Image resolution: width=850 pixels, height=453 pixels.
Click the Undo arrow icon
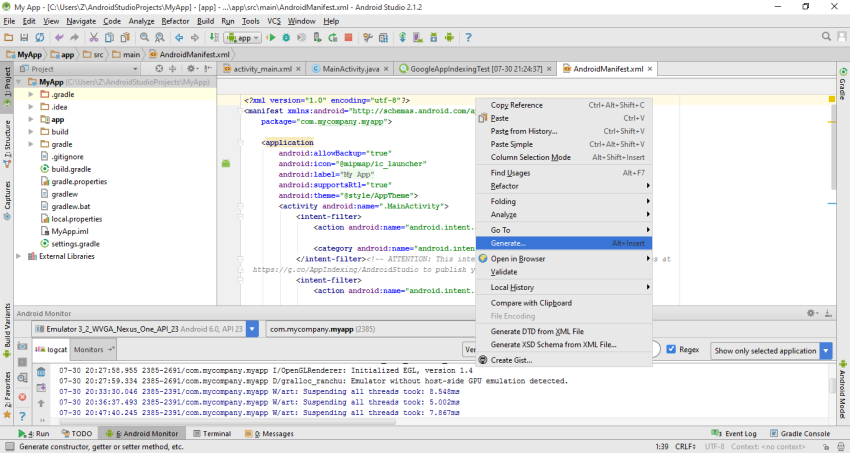59,37
